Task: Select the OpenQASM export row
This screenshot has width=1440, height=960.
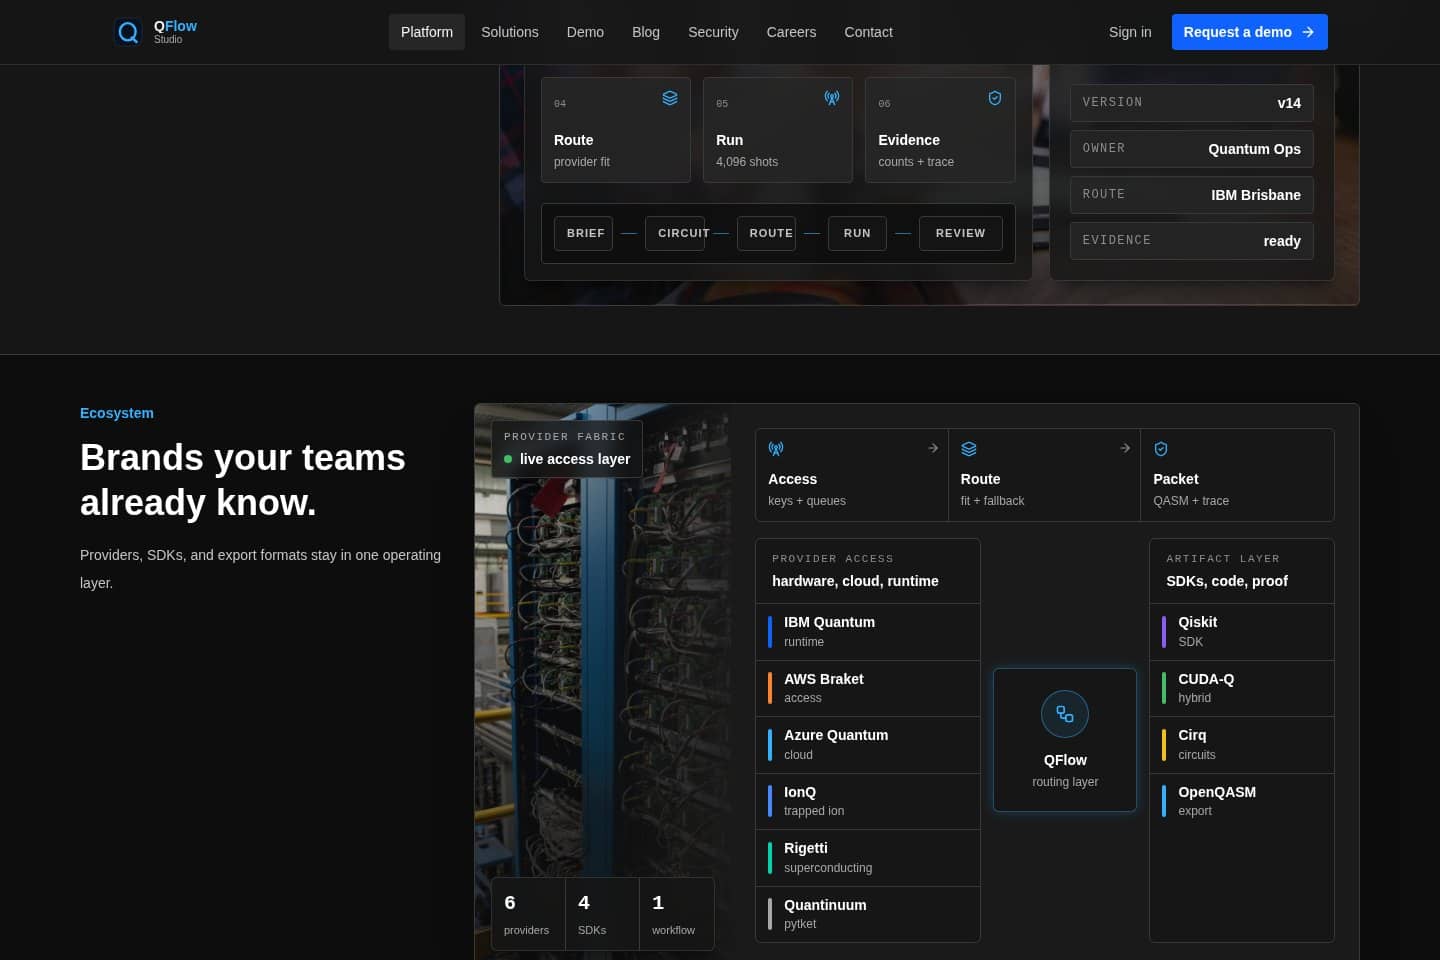Action: pos(1242,801)
